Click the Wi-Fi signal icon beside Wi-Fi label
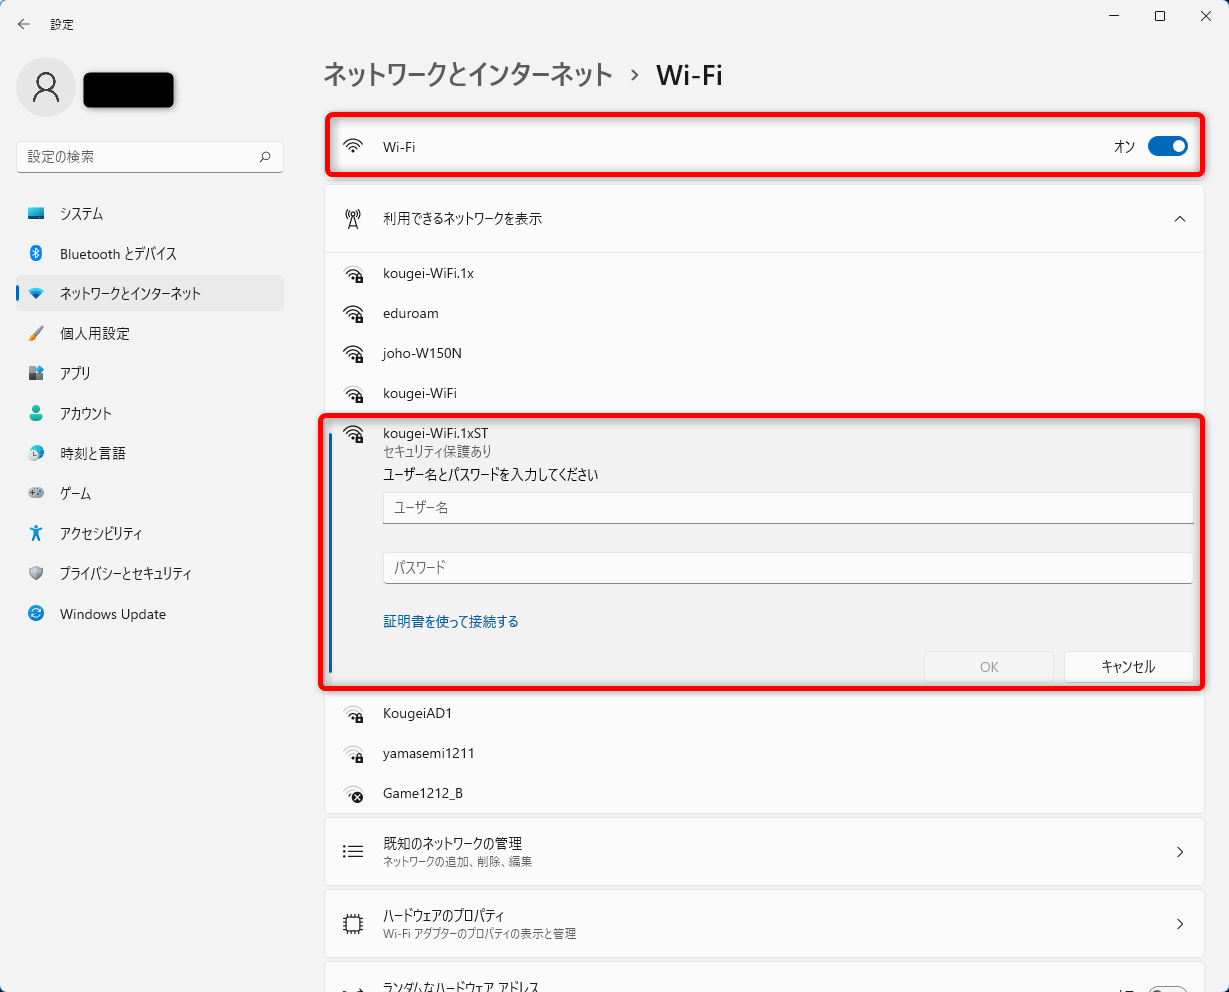Viewport: 1229px width, 992px height. (x=353, y=146)
